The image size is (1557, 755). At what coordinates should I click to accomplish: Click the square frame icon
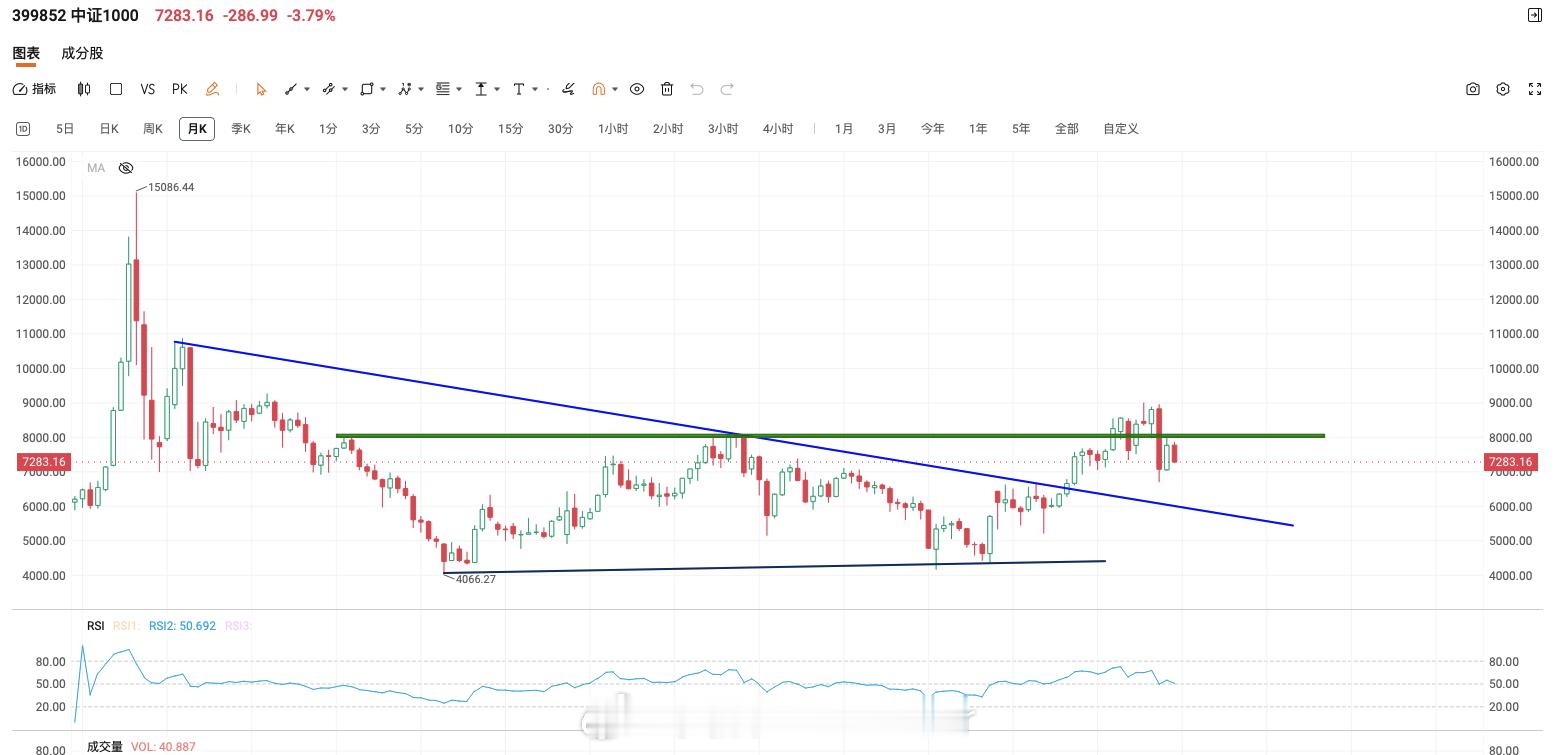point(116,89)
